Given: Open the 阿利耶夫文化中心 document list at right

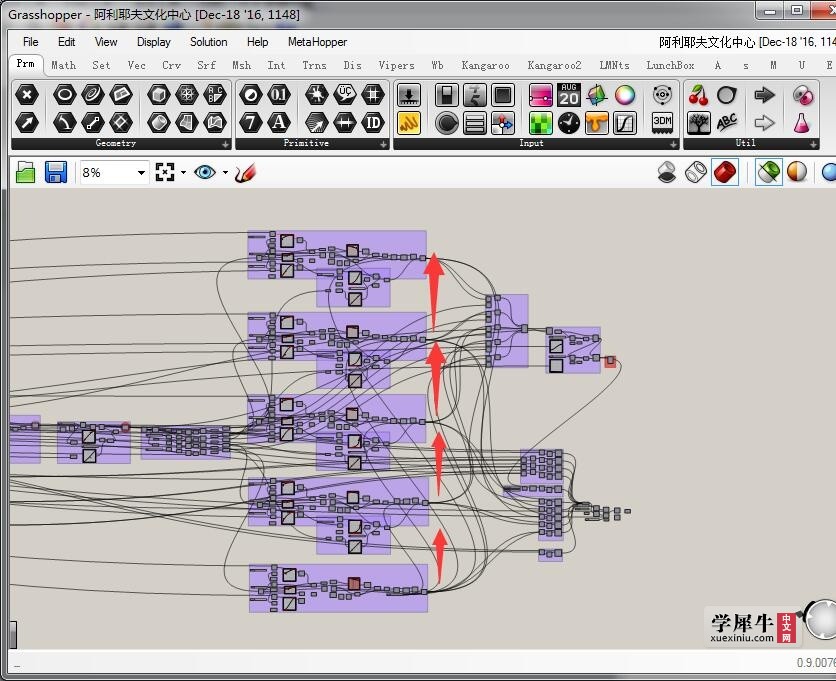Looking at the screenshot, I should 747,42.
